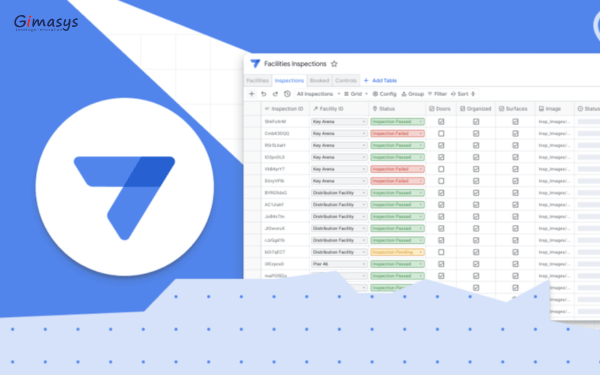The width and height of the screenshot is (600, 375).
Task: Select Inspection ID cell CmbK3DQQ
Action: tap(277, 134)
